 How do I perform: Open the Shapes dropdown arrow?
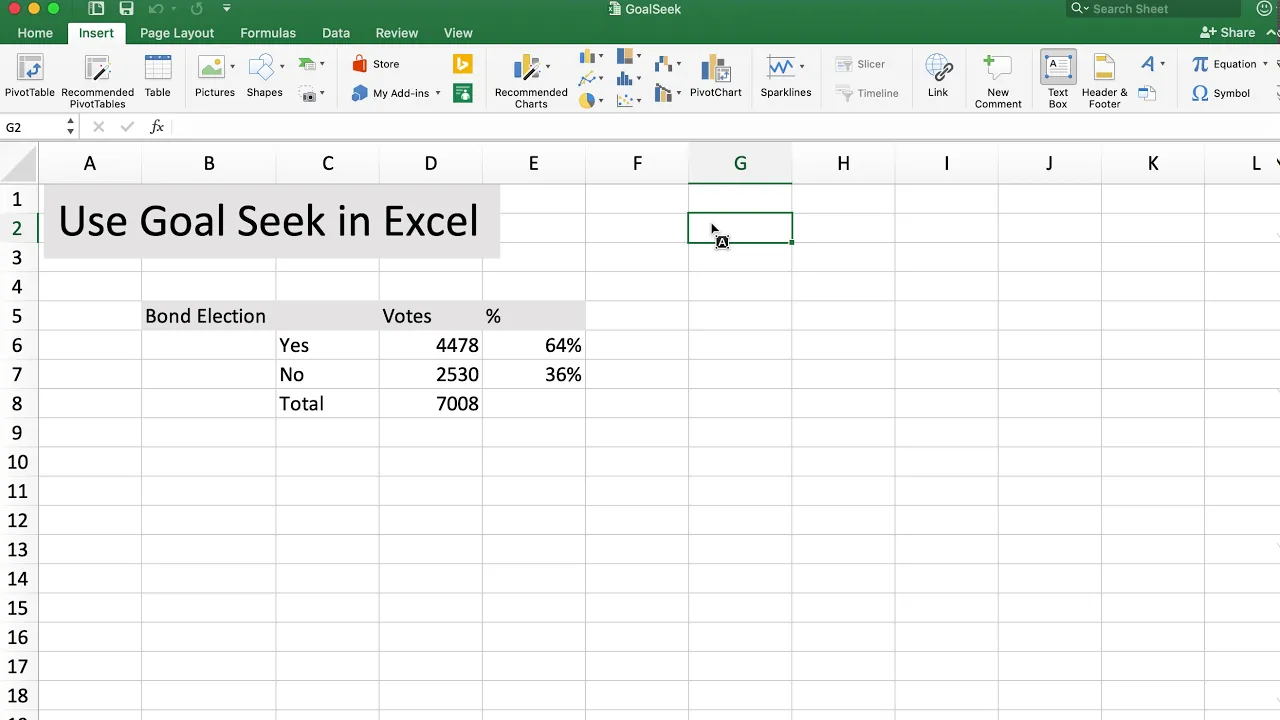tap(282, 67)
